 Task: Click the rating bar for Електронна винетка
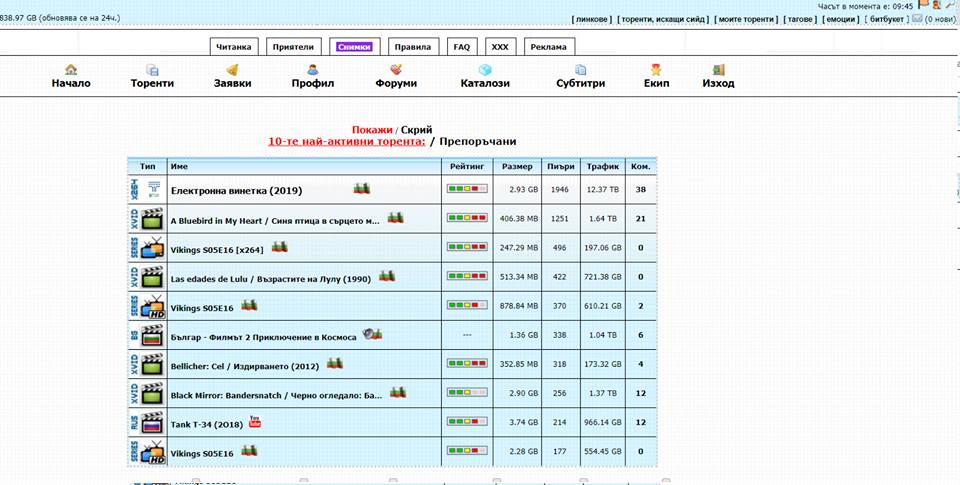[x=466, y=189]
